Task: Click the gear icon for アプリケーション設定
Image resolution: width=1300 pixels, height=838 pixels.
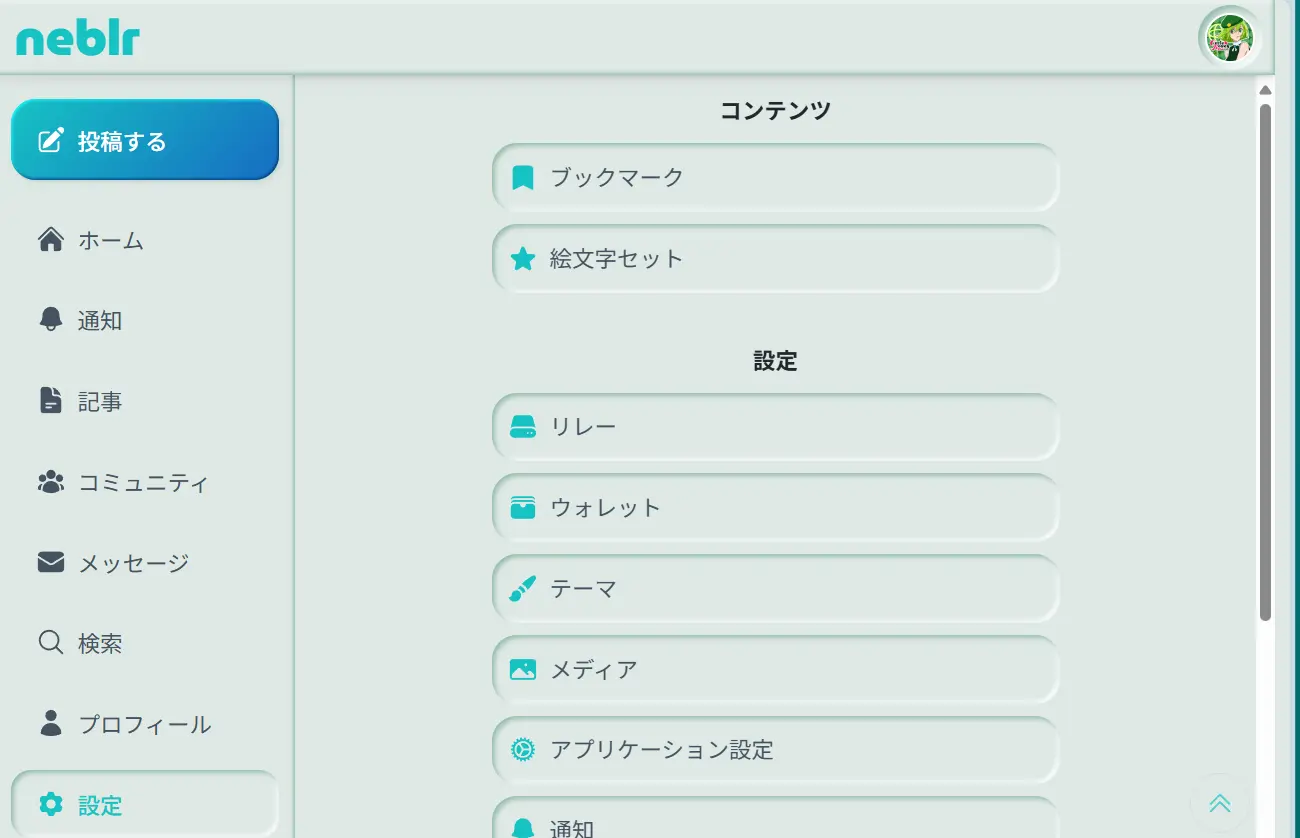Action: pyautogui.click(x=523, y=750)
